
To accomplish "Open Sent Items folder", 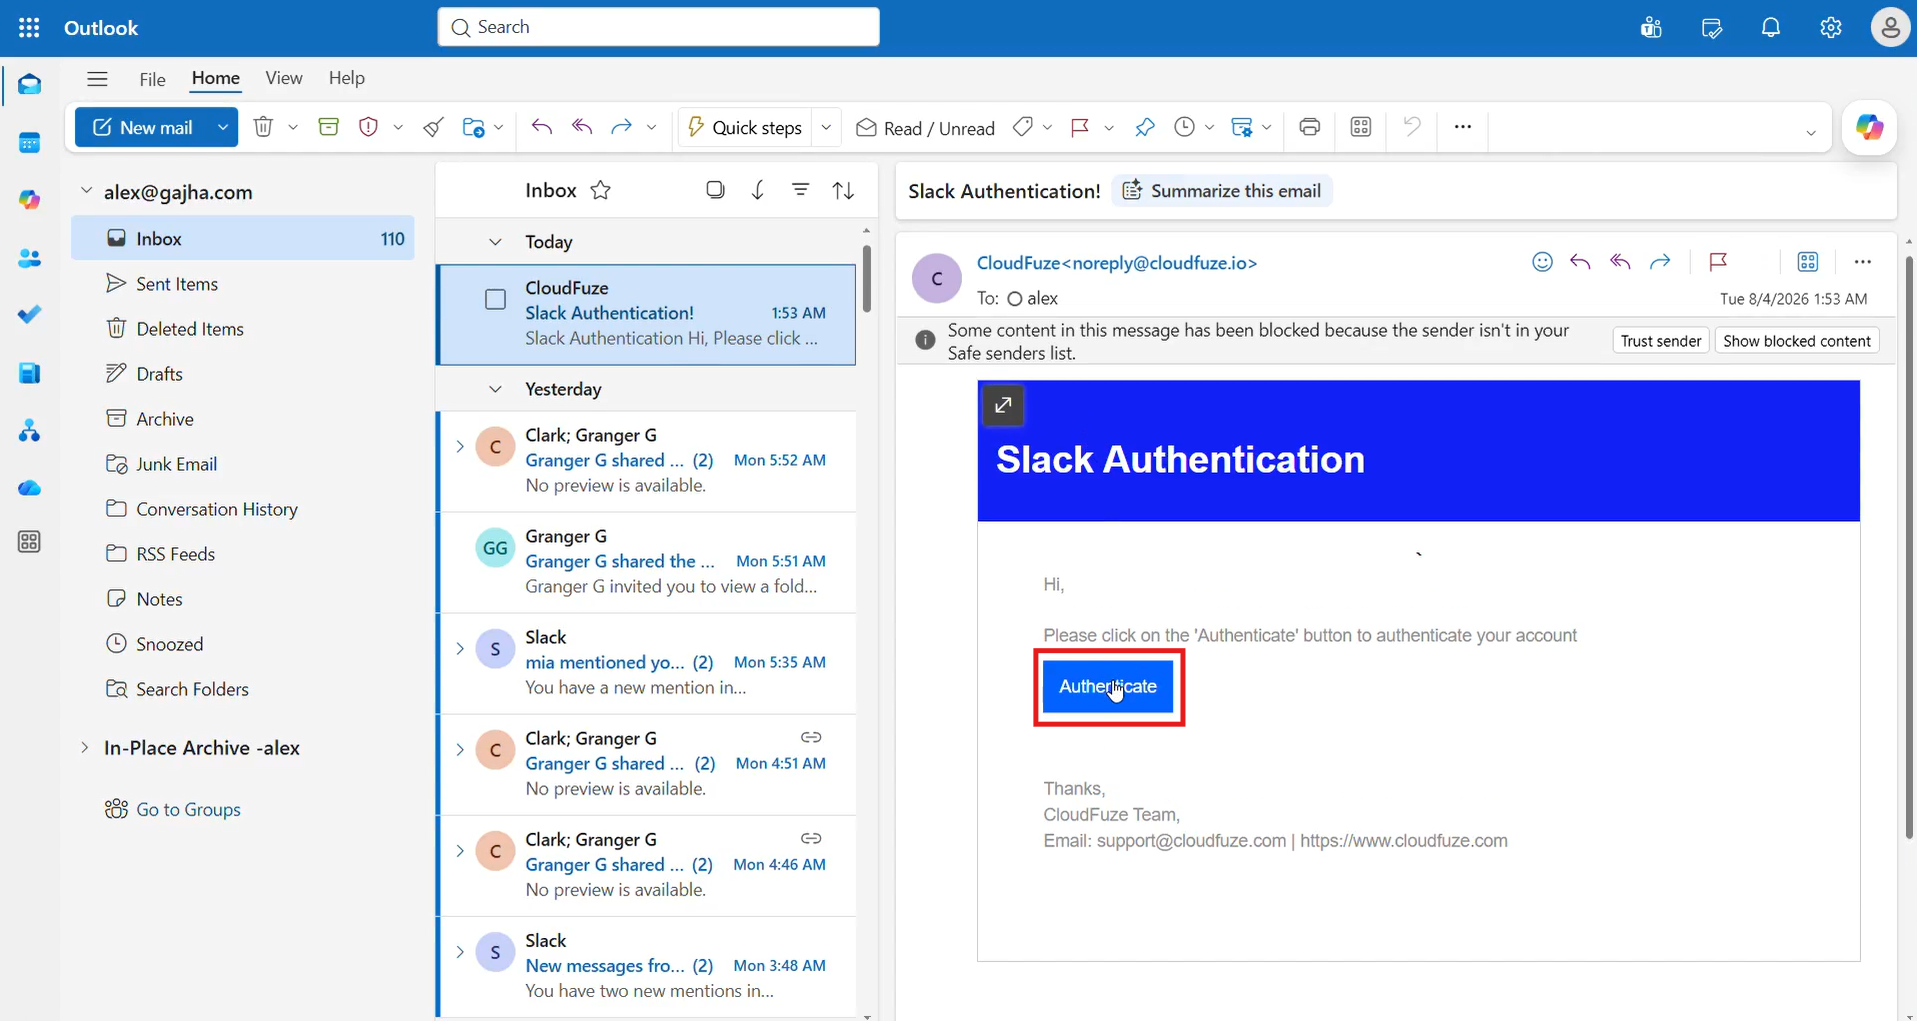I will [x=243, y=284].
